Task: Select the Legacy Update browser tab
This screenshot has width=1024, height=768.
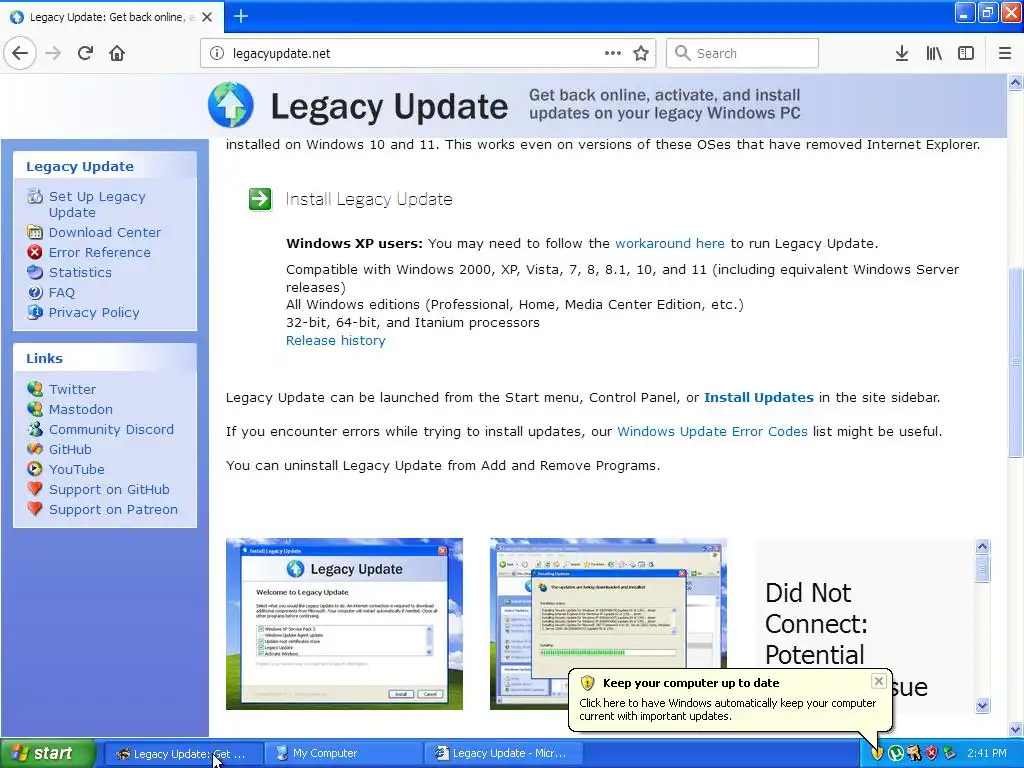Action: coord(112,17)
